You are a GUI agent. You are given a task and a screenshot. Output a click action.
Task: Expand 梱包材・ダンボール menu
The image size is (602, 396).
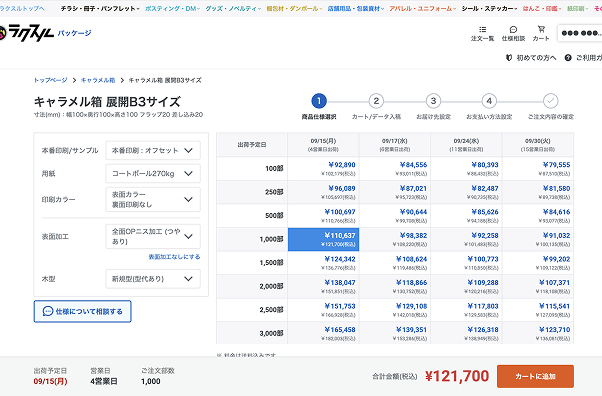(x=294, y=8)
